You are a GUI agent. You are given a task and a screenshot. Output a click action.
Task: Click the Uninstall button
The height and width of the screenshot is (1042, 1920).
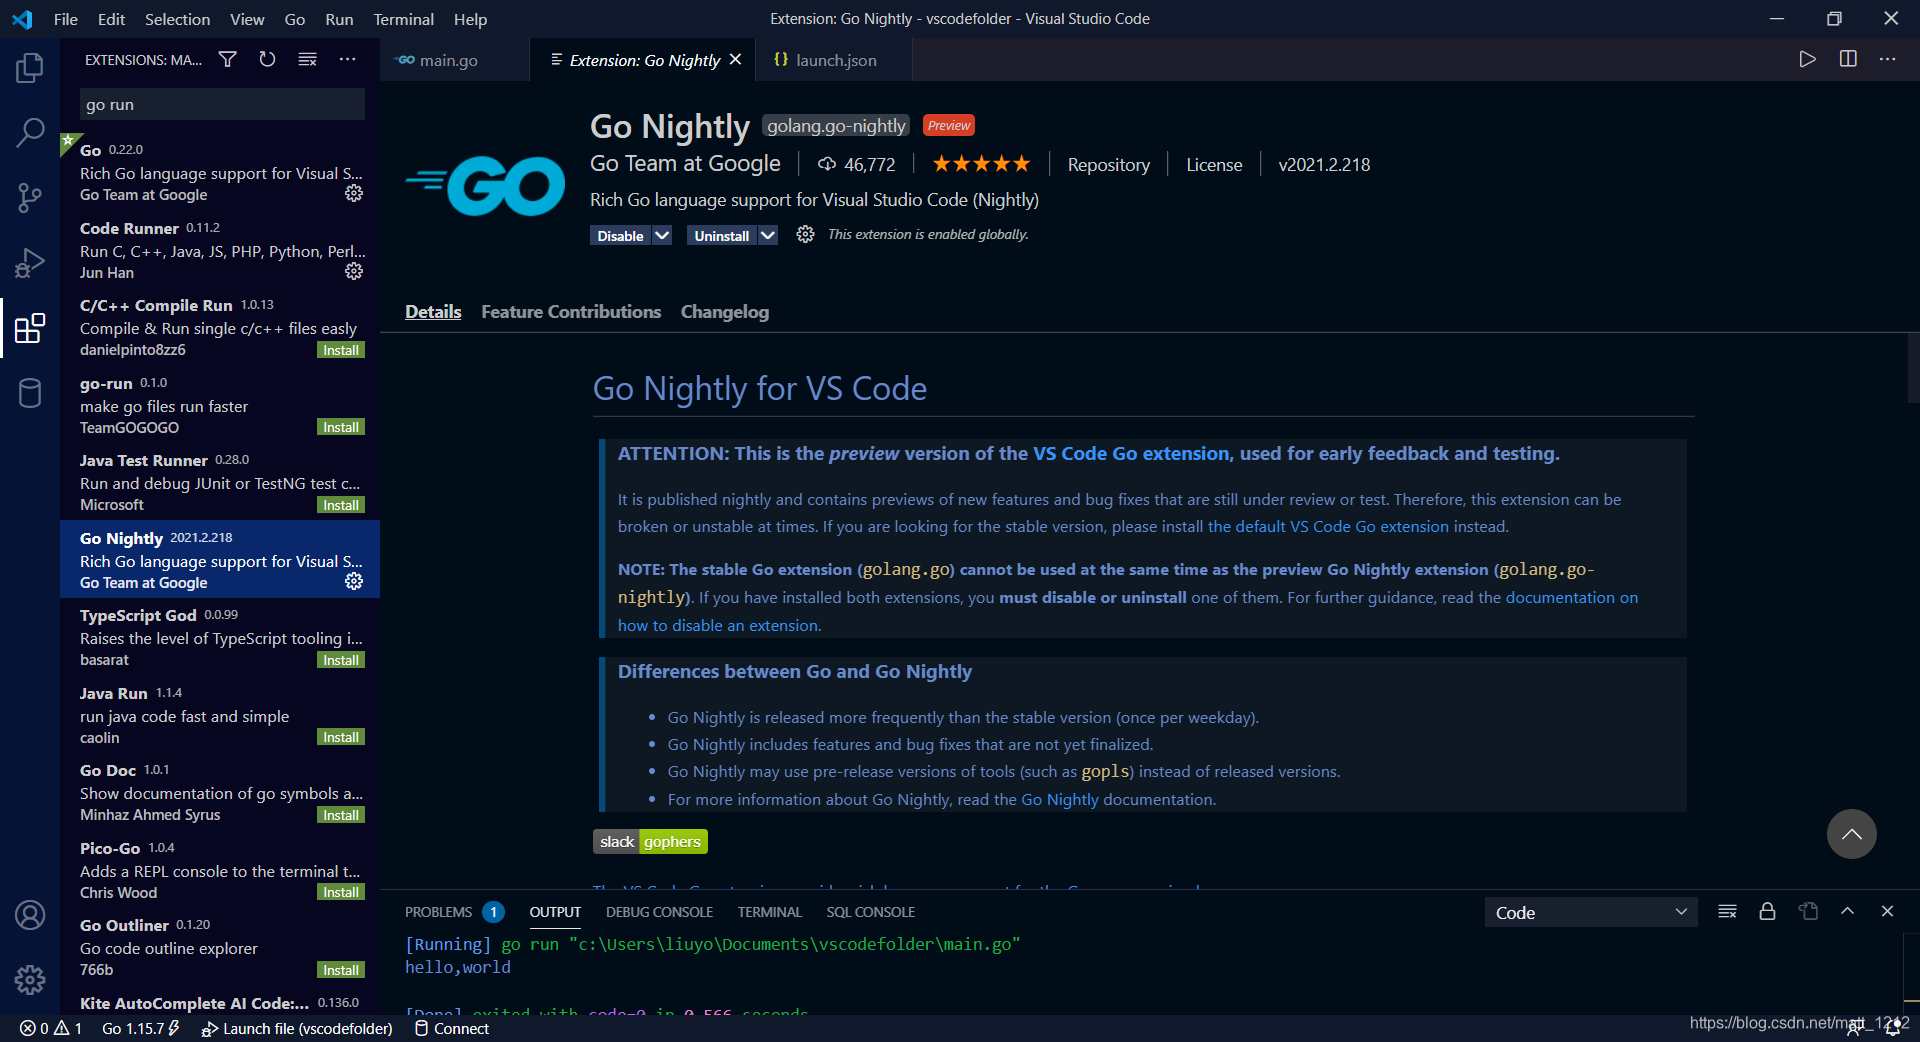(x=721, y=235)
